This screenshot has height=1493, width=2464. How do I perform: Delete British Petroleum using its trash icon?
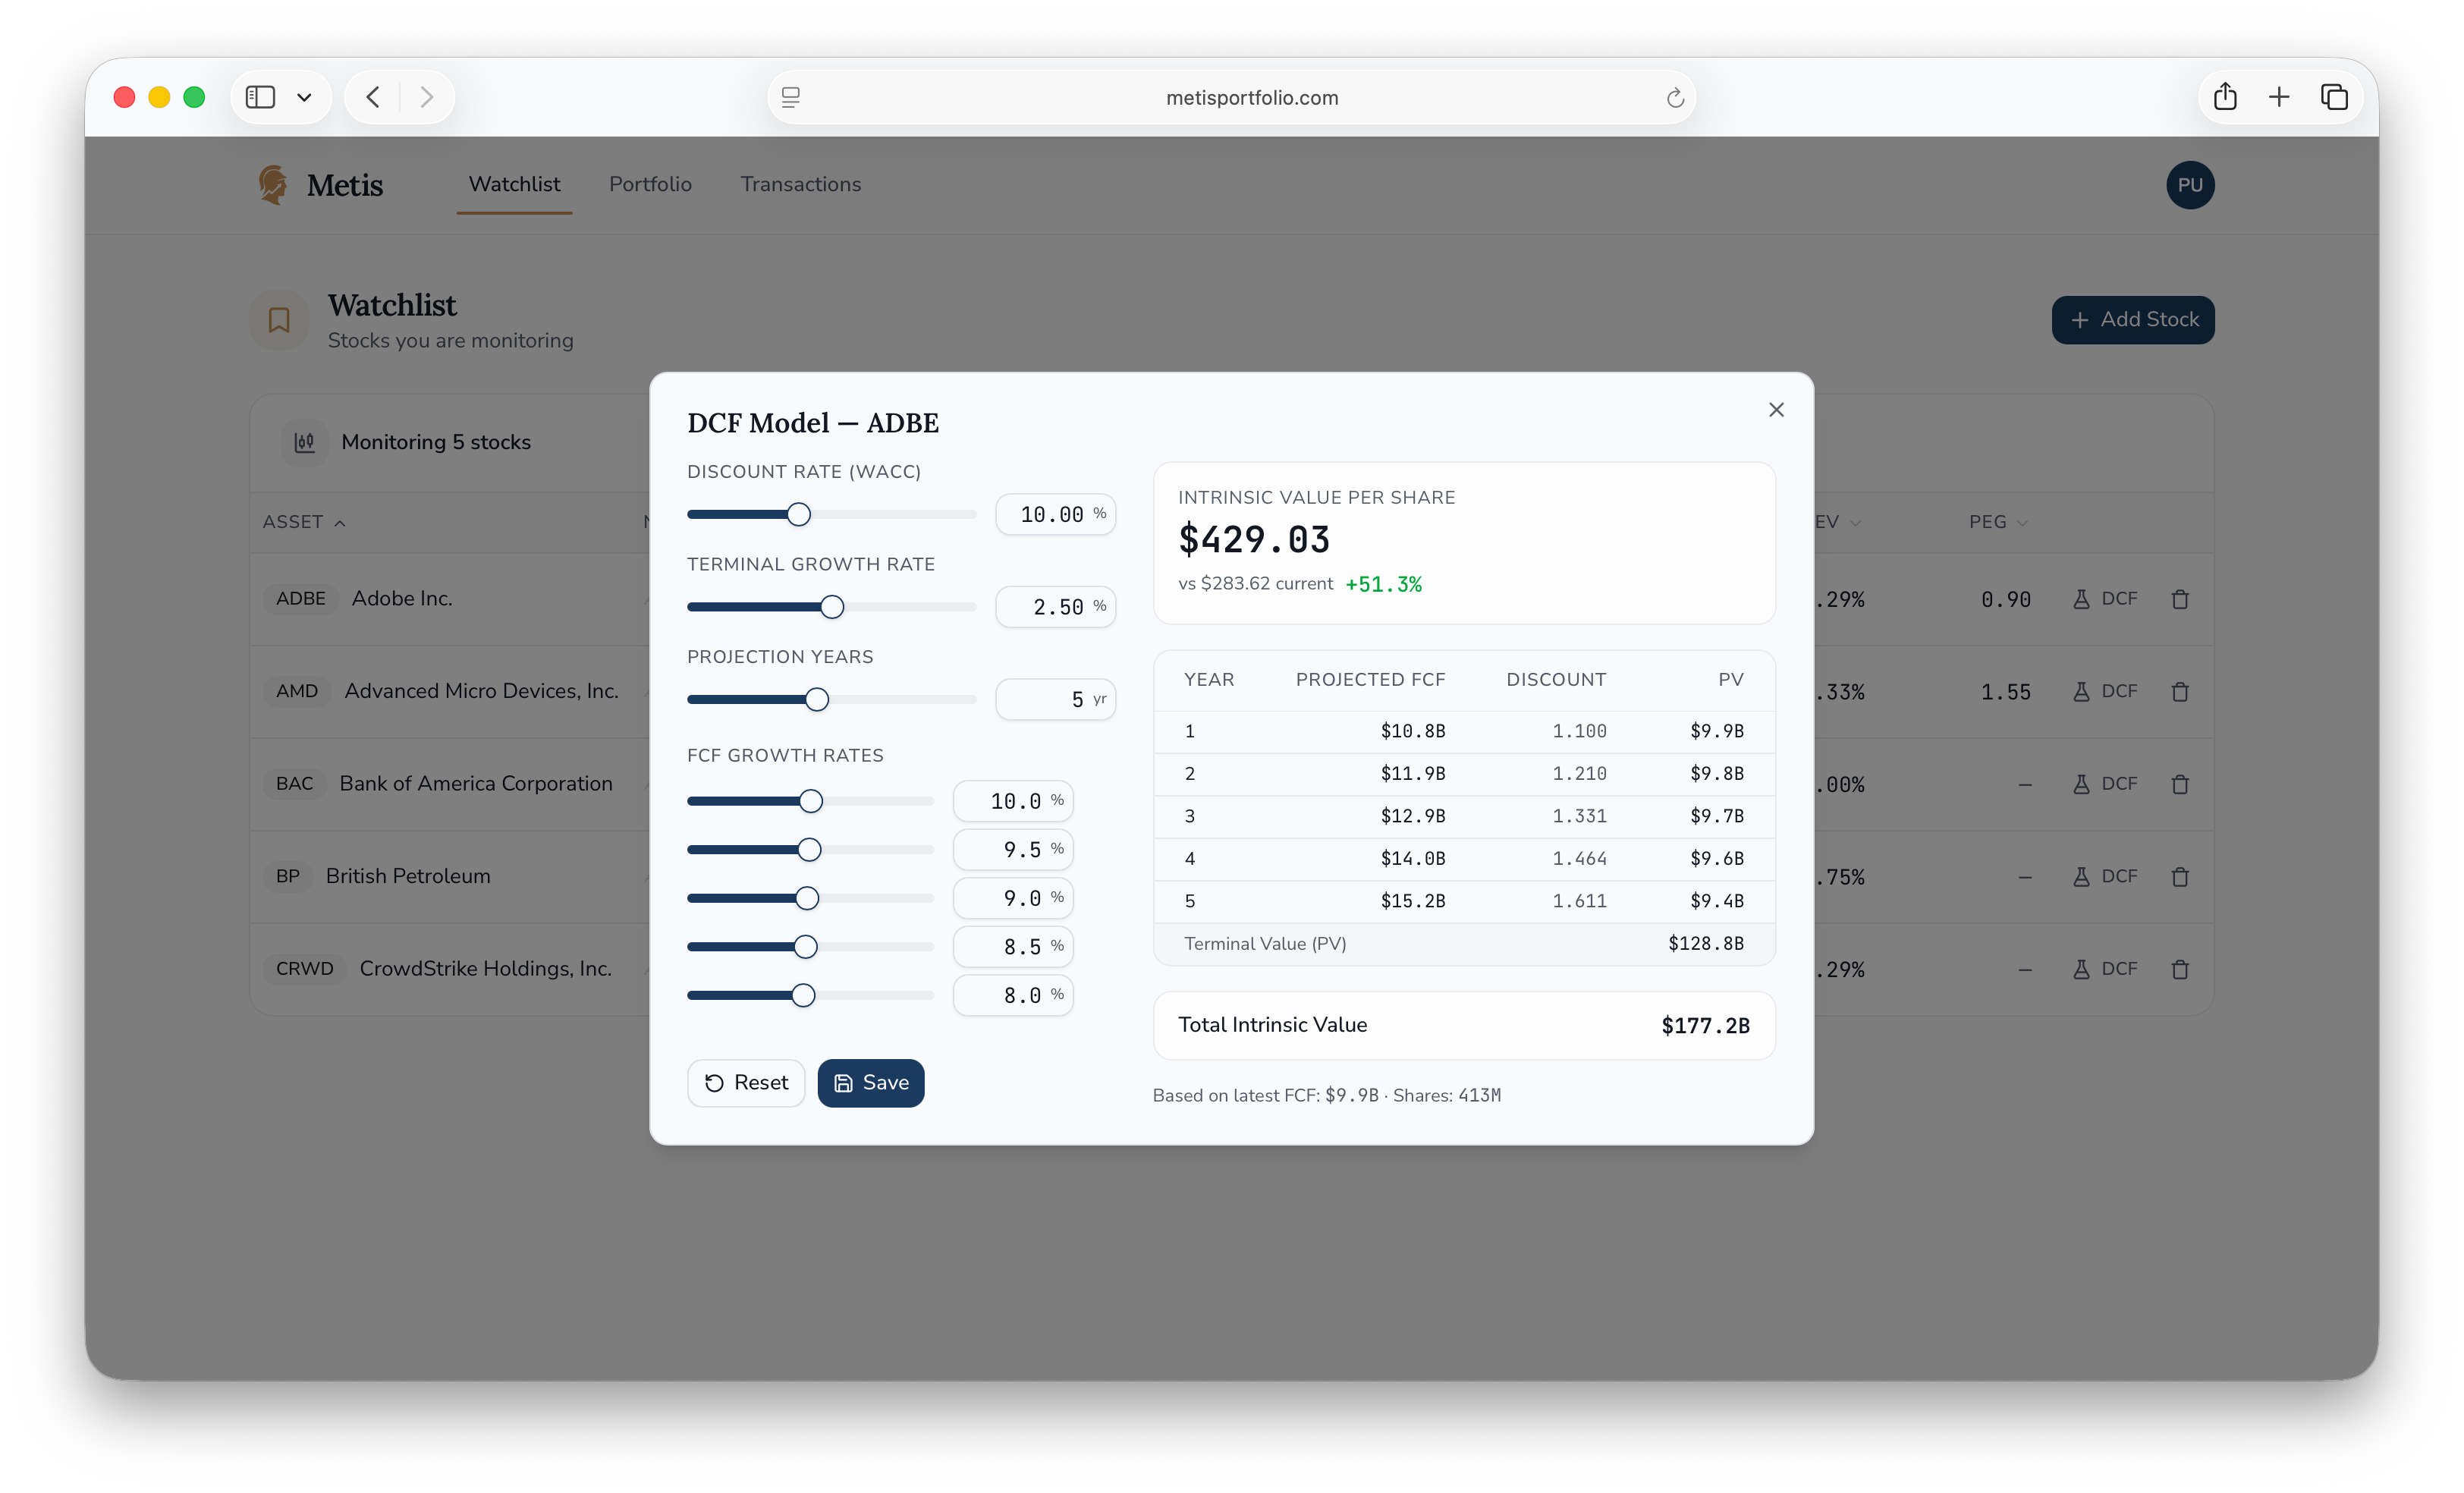click(2181, 876)
